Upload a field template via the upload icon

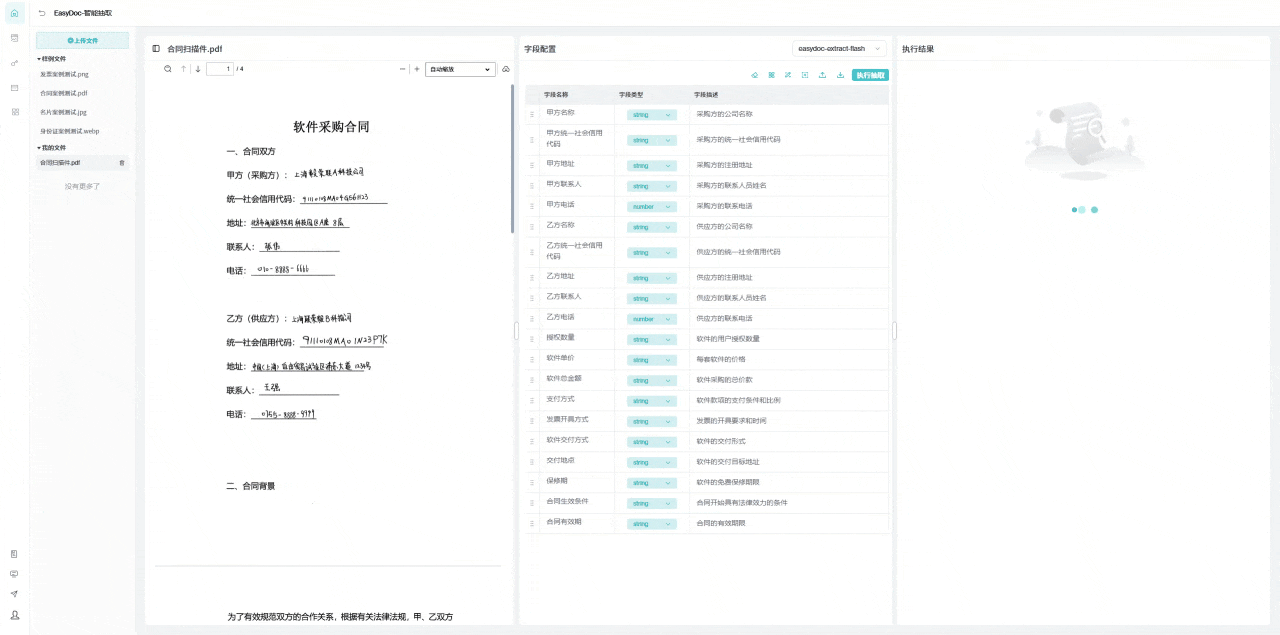(x=822, y=75)
